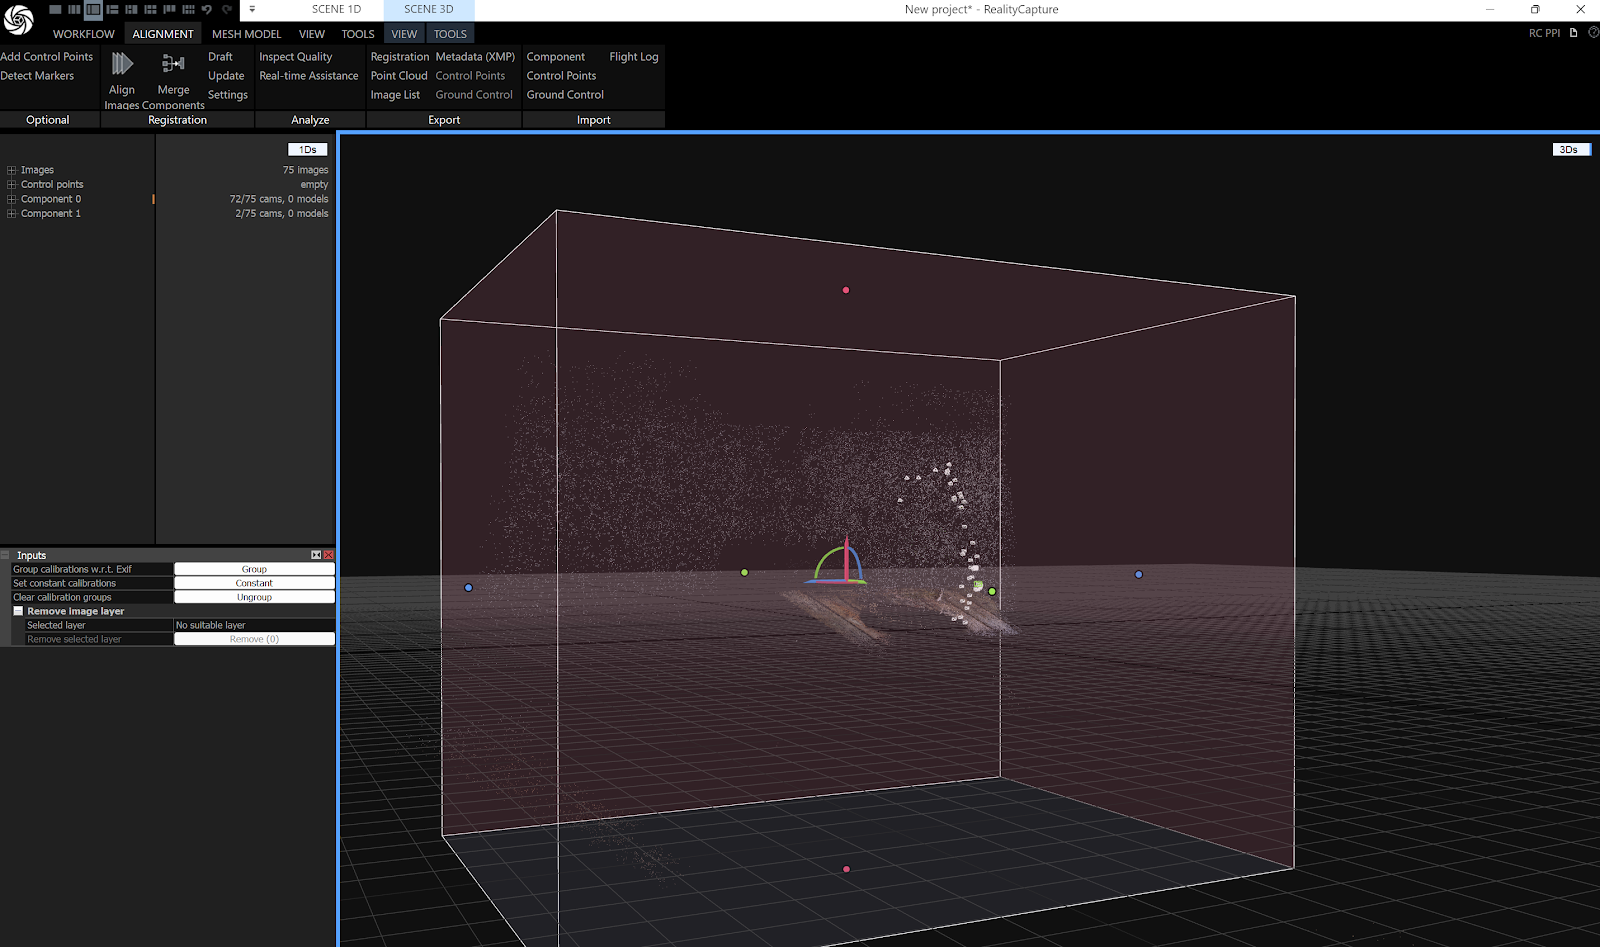Click the RC PPI label
The width and height of the screenshot is (1600, 947).
1544,33
